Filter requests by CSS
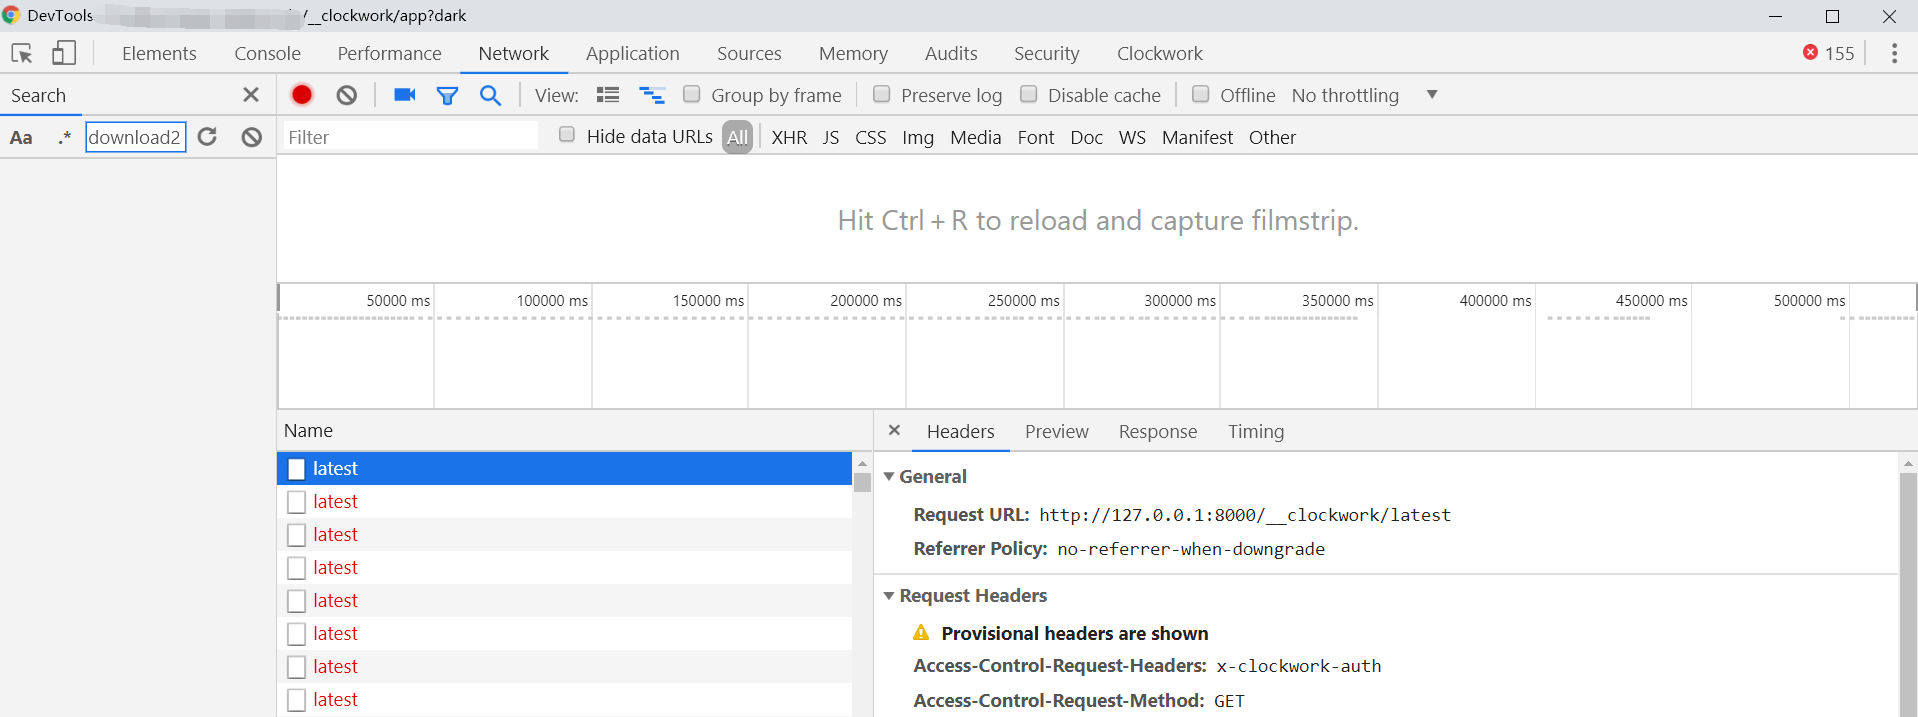This screenshot has height=717, width=1918. click(870, 137)
